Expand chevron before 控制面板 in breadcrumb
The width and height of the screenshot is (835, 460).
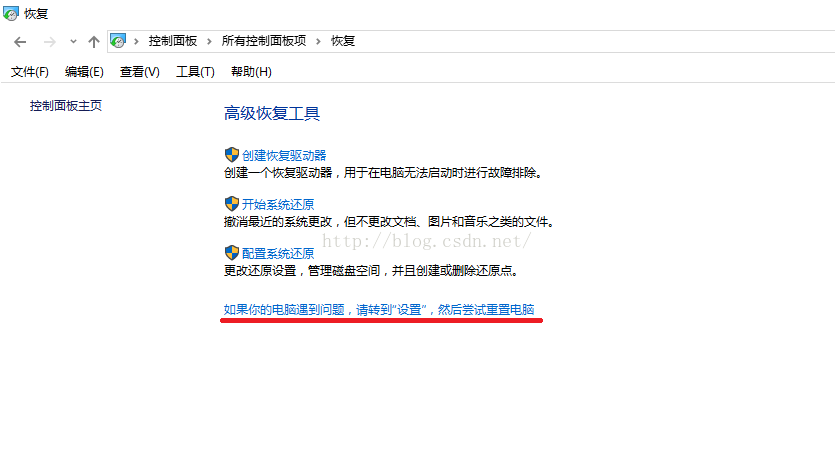[x=136, y=41]
